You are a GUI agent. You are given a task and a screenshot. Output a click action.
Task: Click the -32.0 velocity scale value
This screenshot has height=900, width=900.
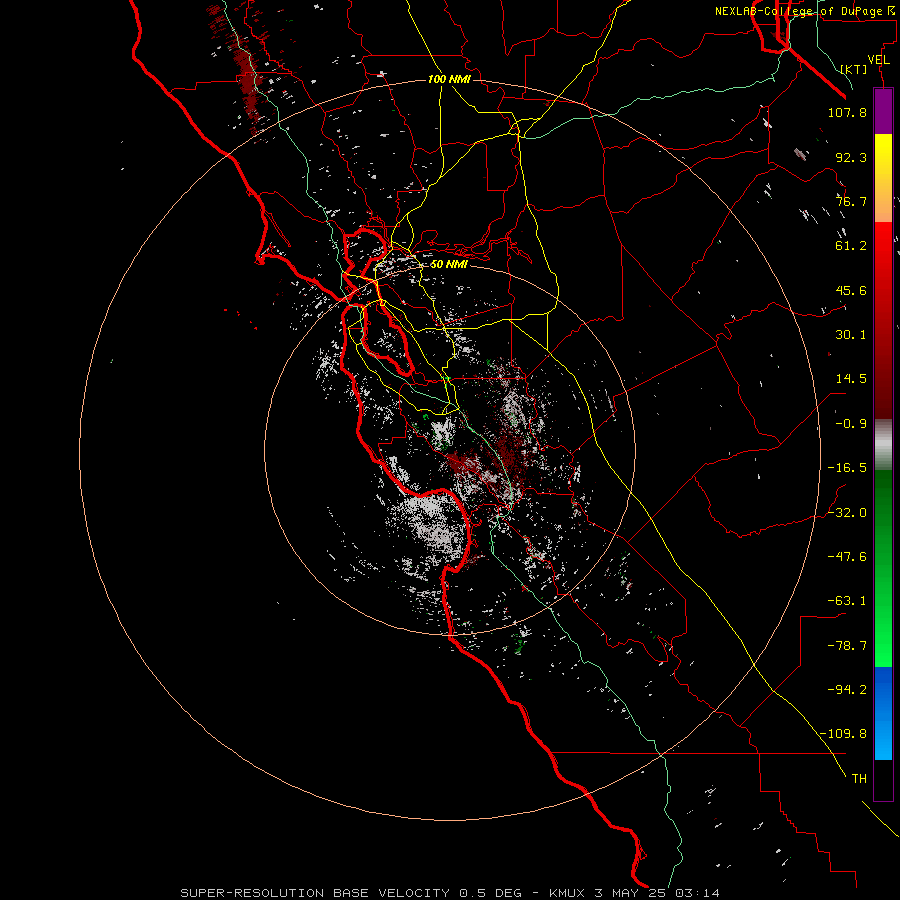coord(847,513)
